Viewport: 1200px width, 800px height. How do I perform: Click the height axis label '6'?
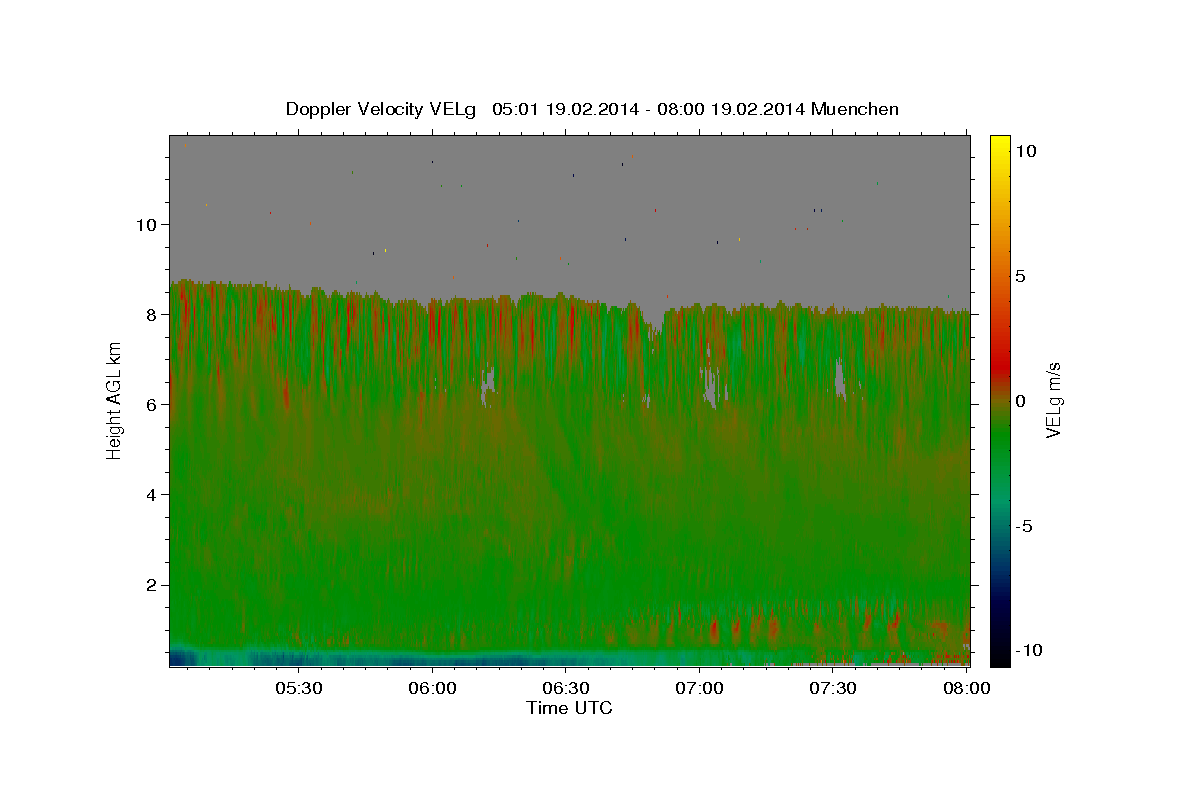pos(153,404)
